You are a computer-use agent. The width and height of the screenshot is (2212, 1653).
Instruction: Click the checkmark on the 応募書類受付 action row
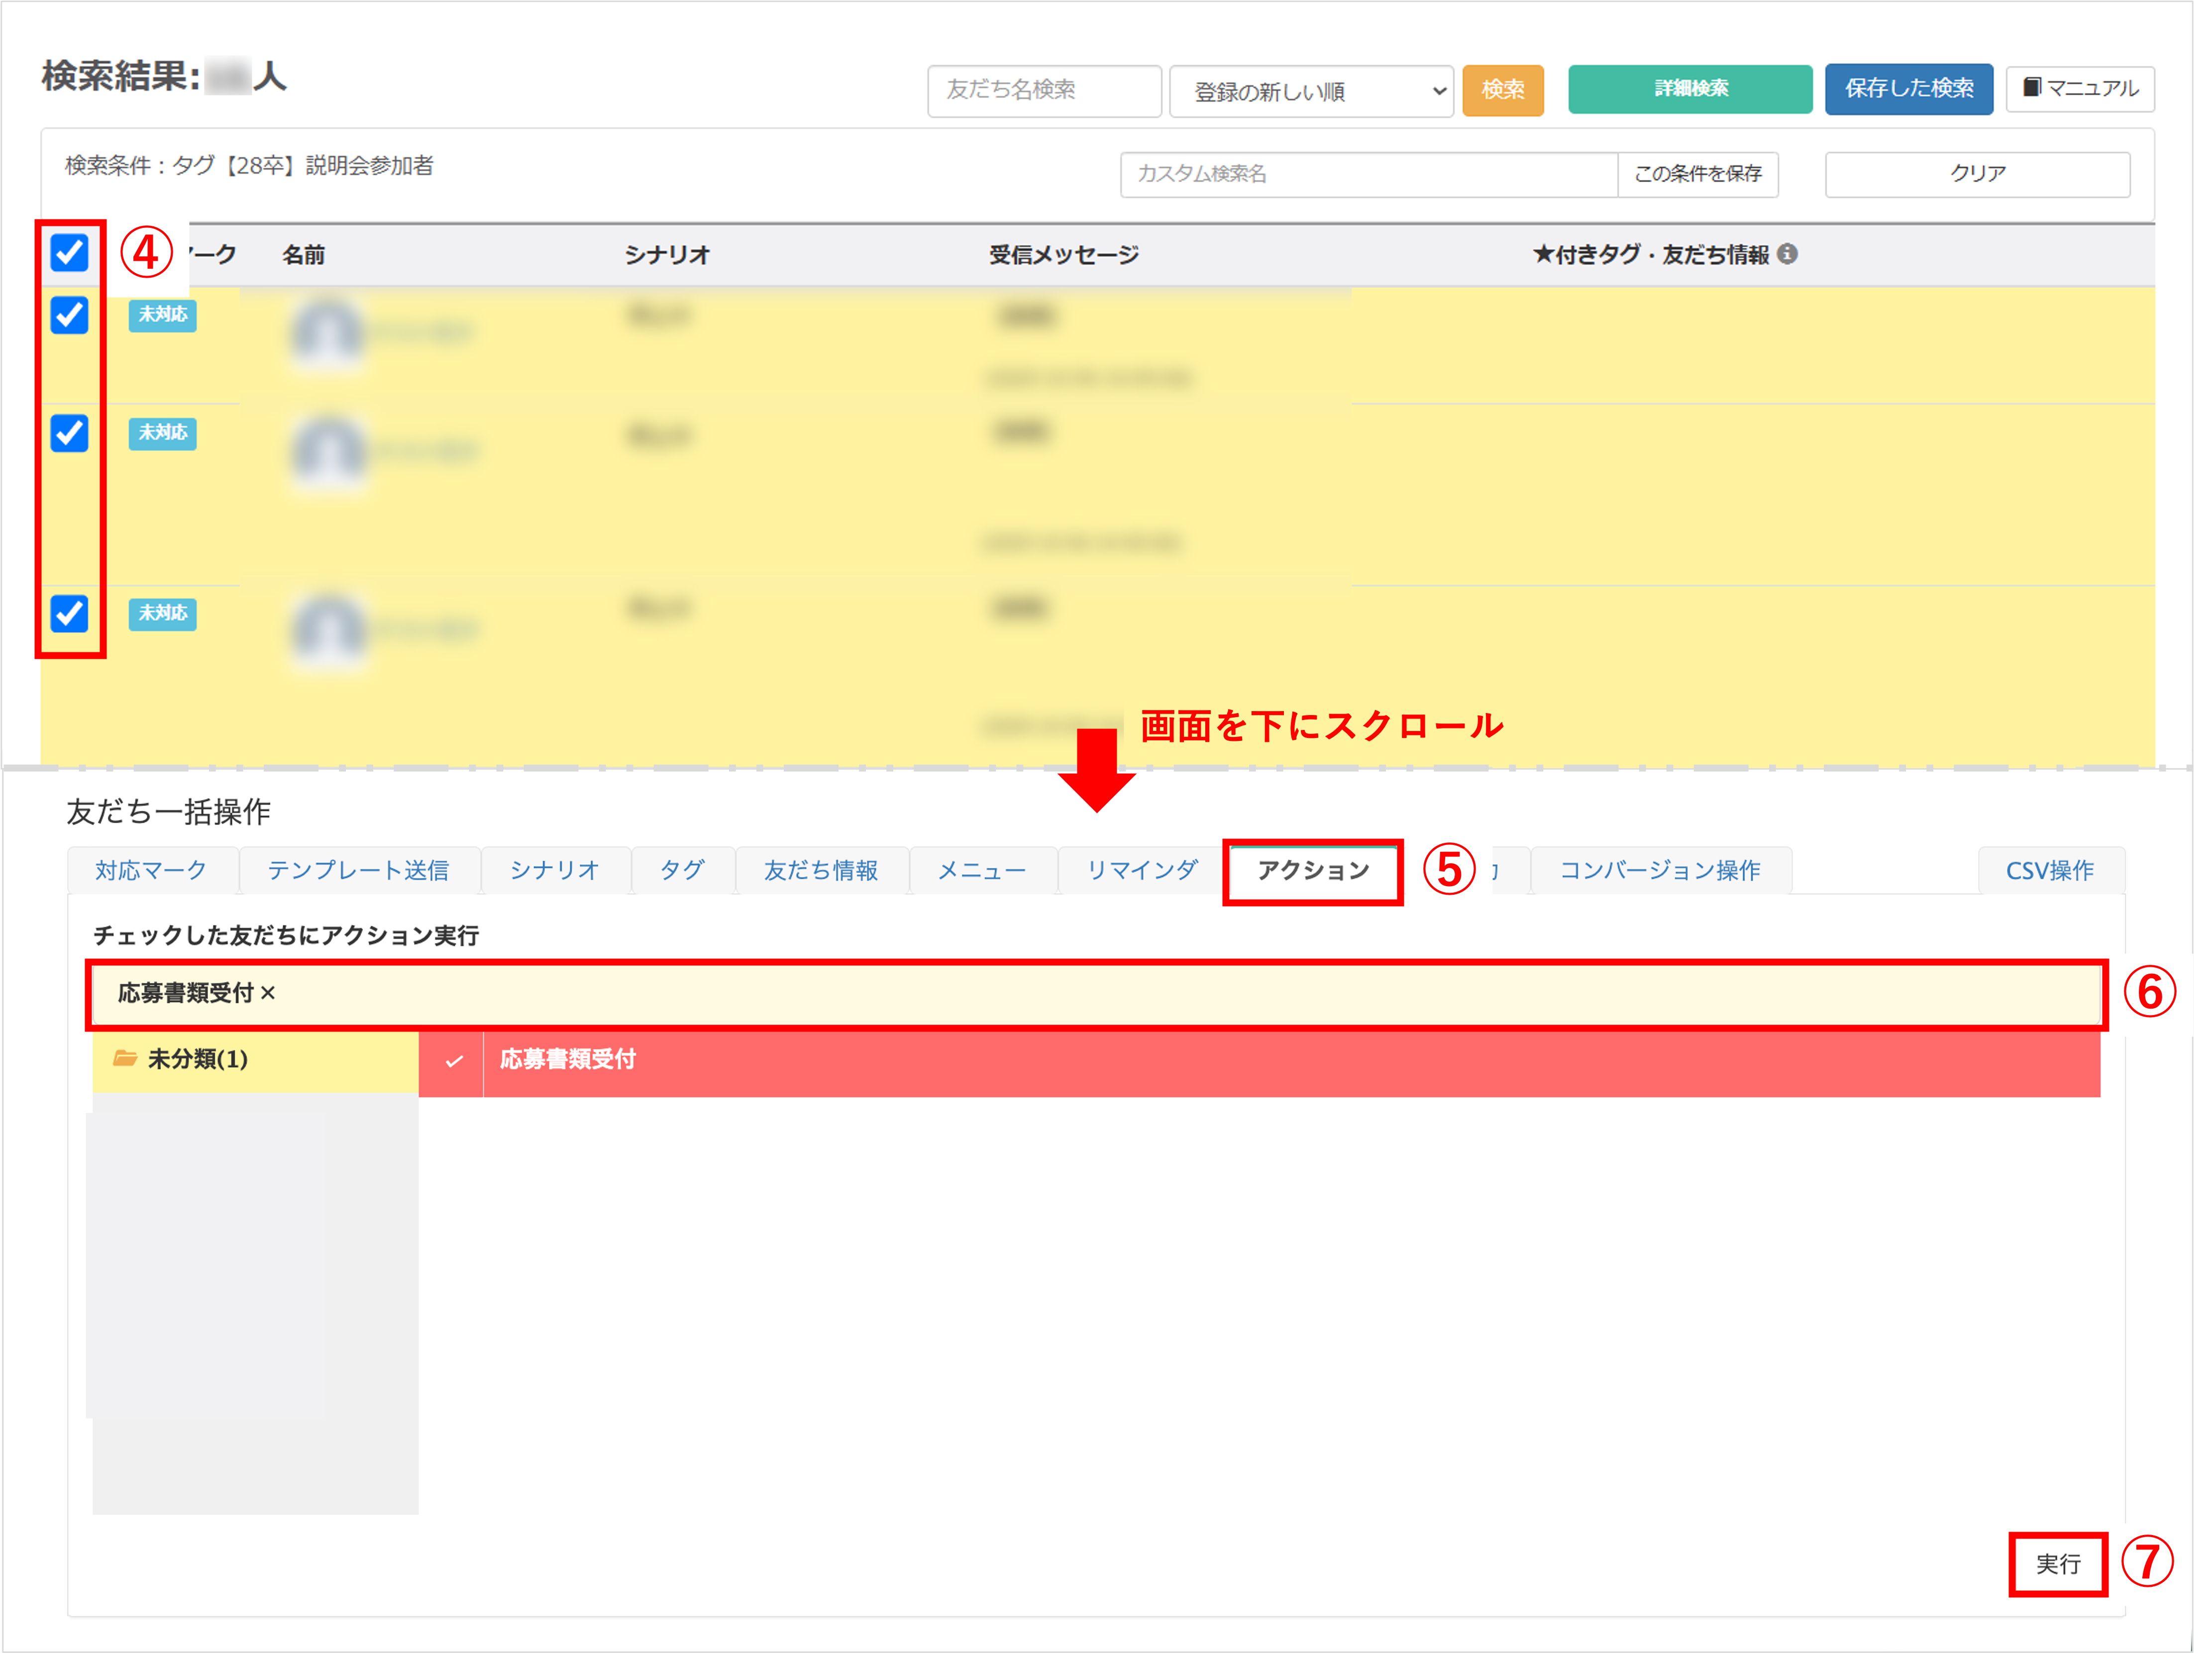[x=455, y=1062]
